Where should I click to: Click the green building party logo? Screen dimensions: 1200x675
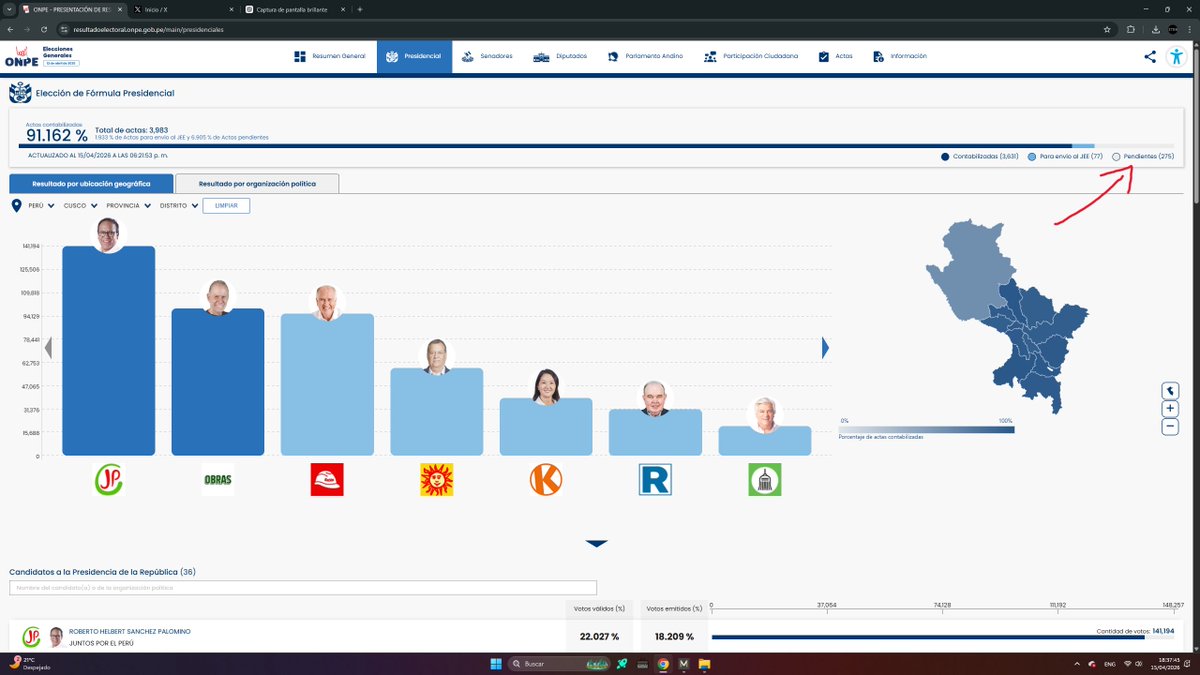pyautogui.click(x=765, y=480)
